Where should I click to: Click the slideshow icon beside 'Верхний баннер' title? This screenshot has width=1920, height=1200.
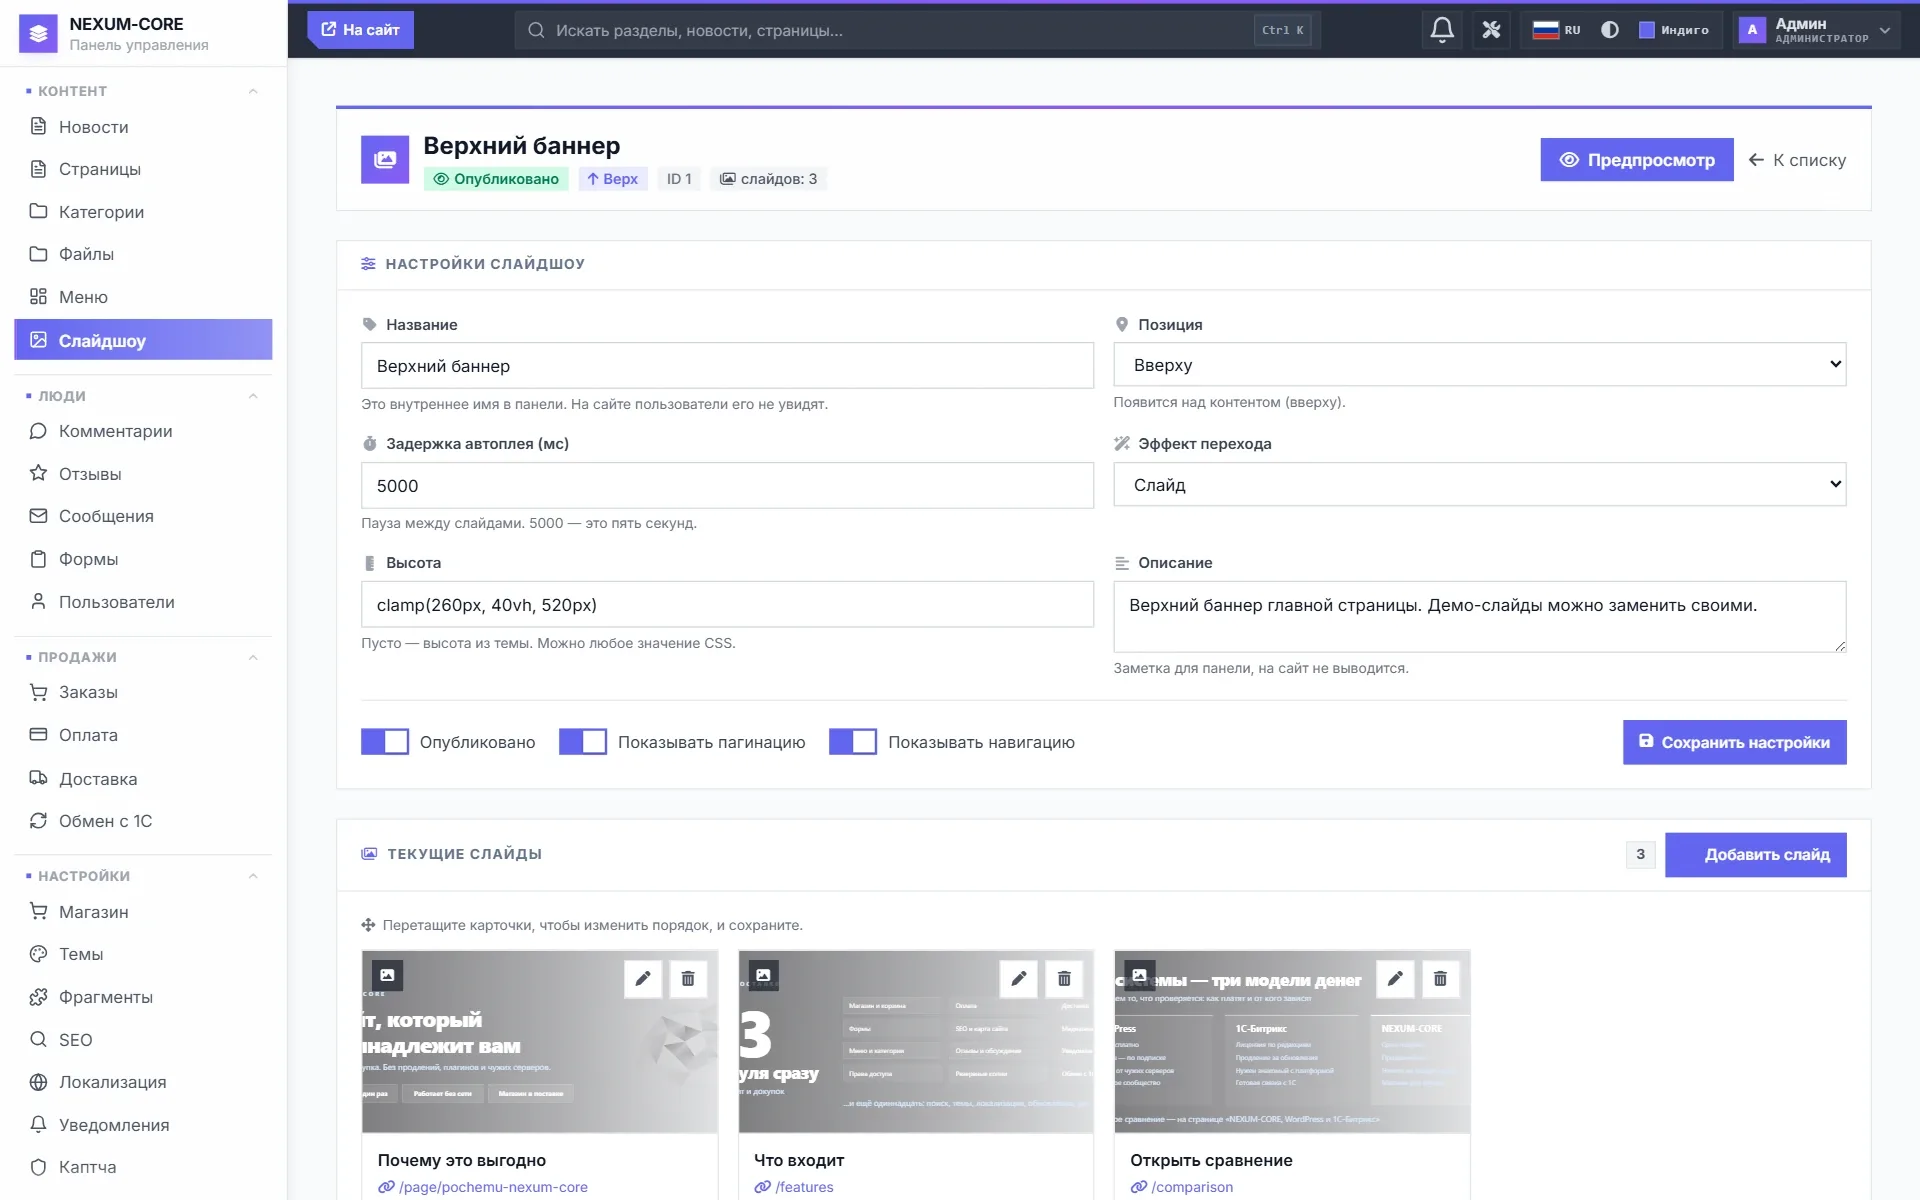tap(385, 160)
